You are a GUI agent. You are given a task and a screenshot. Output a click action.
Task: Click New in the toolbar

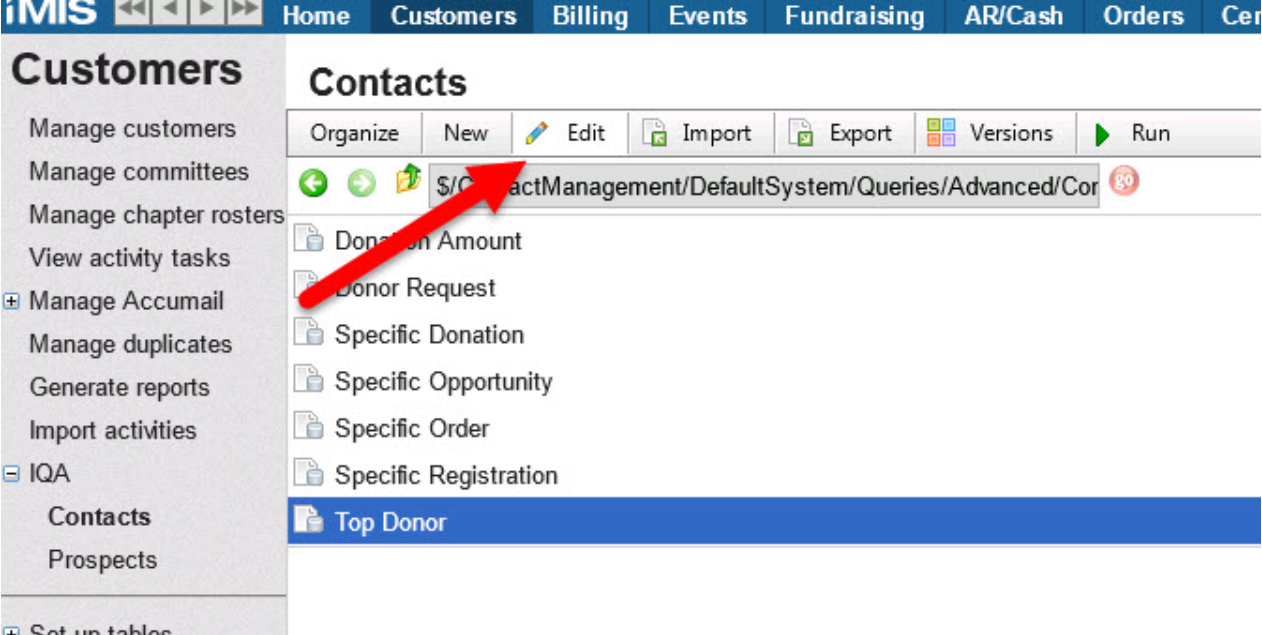[x=466, y=133]
